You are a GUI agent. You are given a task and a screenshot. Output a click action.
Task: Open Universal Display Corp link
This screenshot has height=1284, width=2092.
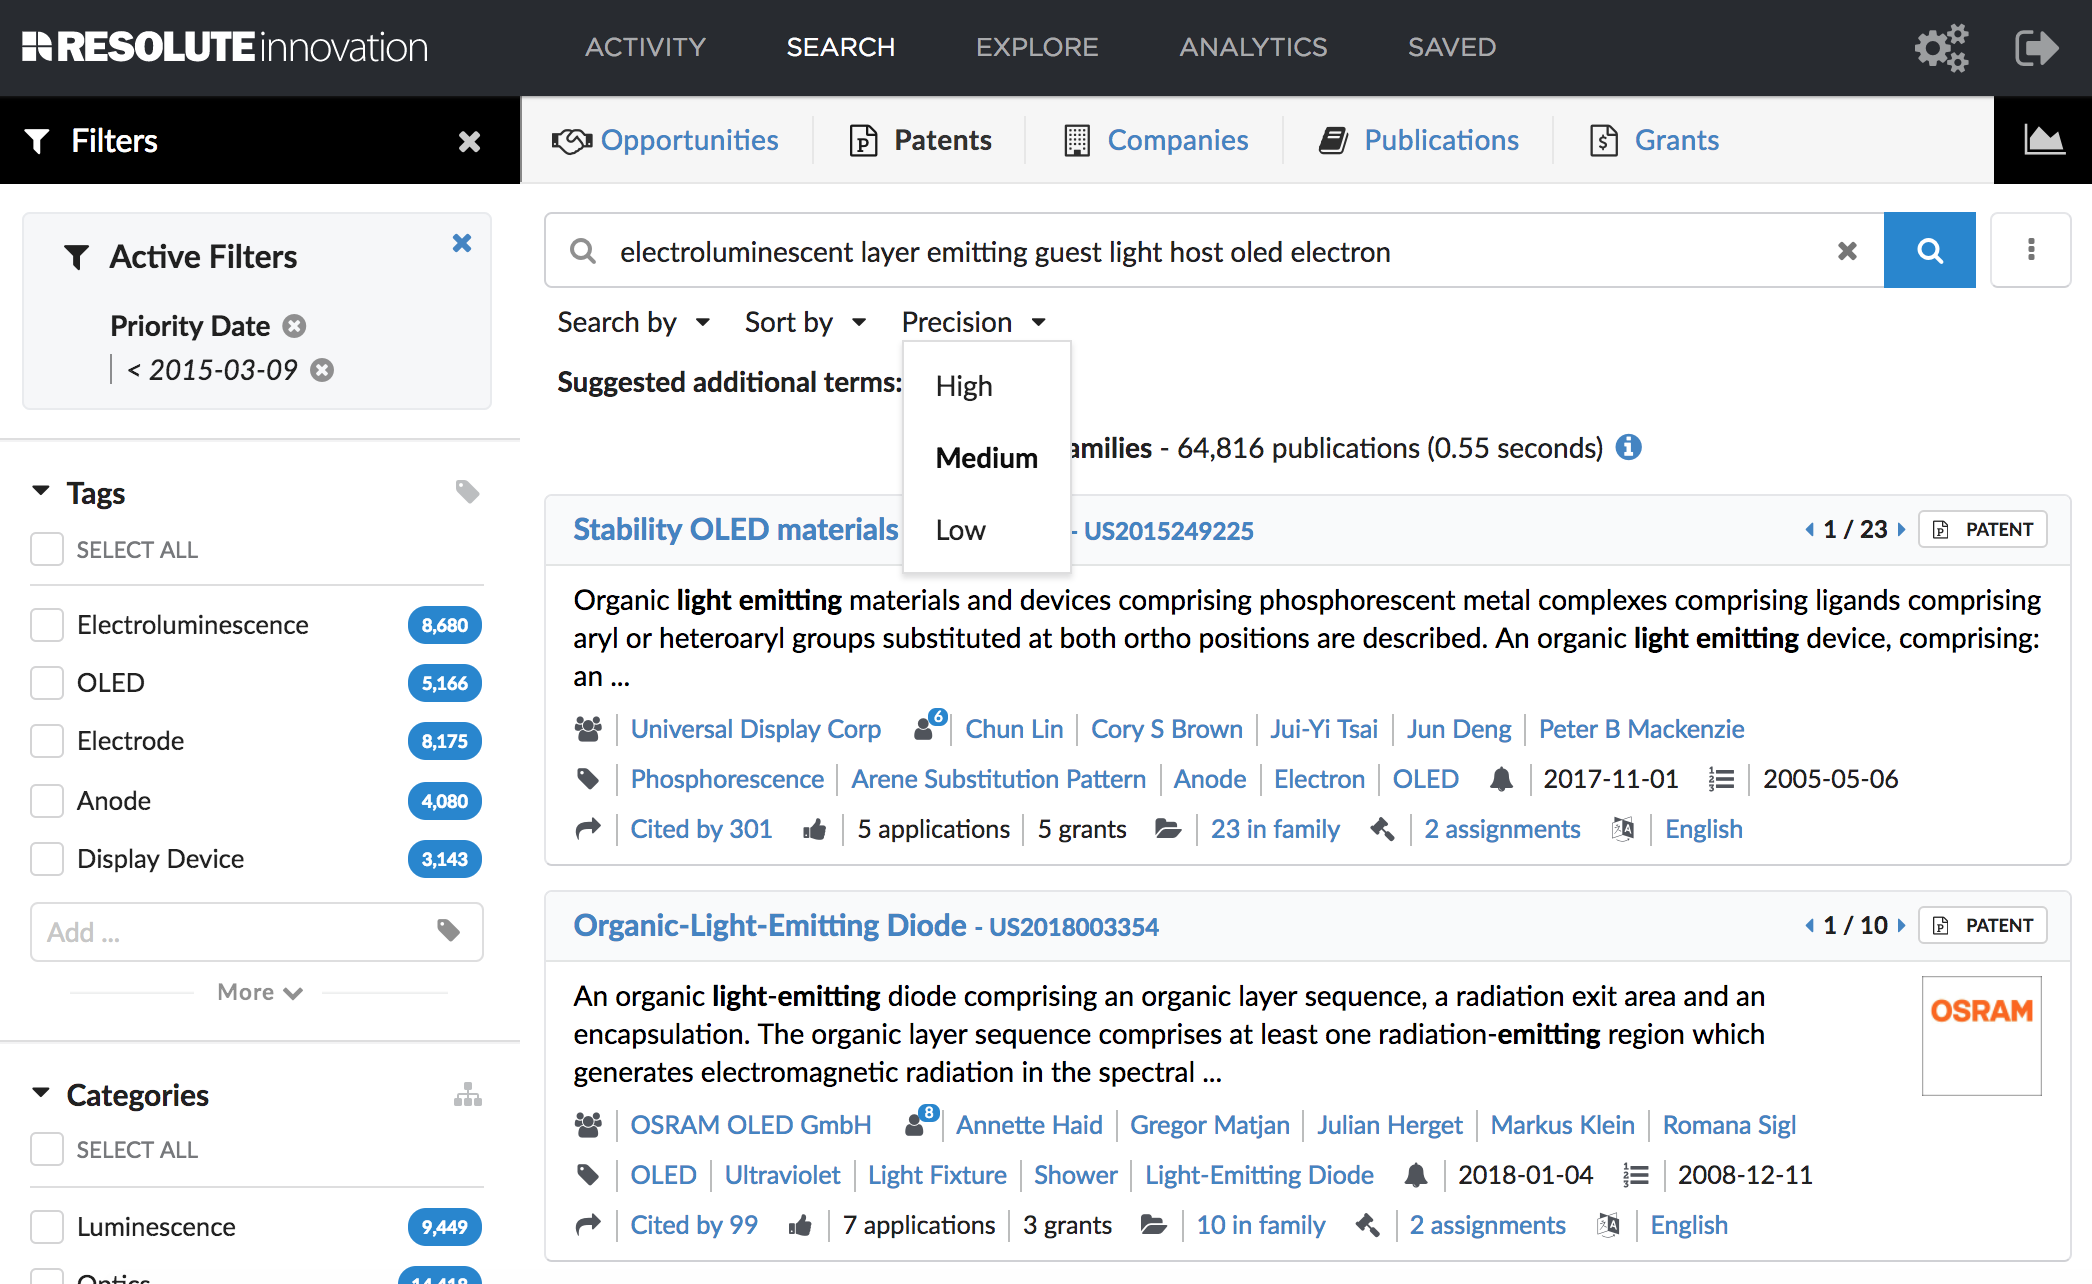click(755, 729)
